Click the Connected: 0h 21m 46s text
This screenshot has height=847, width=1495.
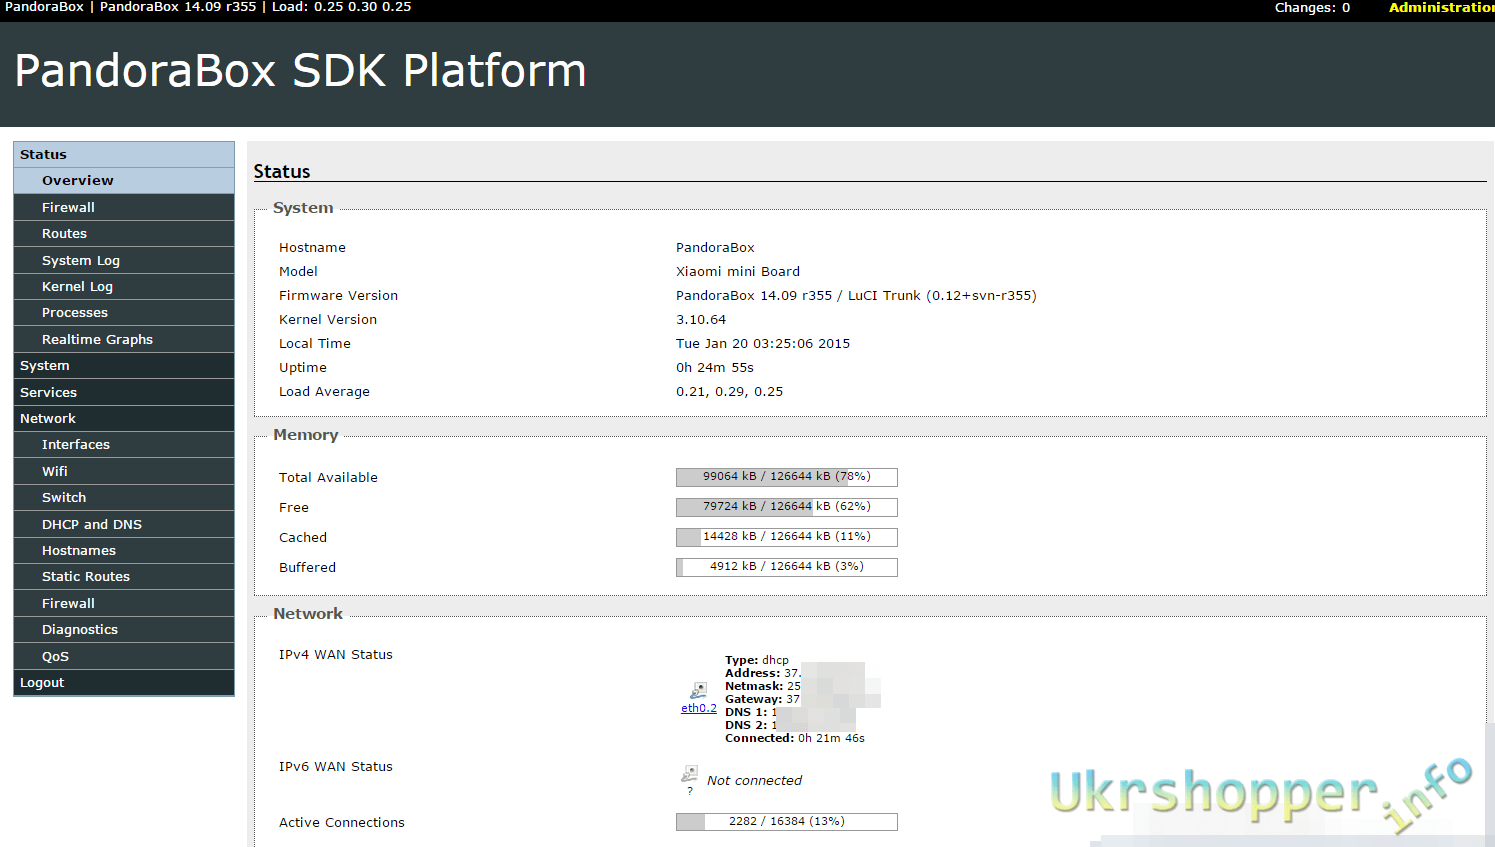(x=795, y=739)
